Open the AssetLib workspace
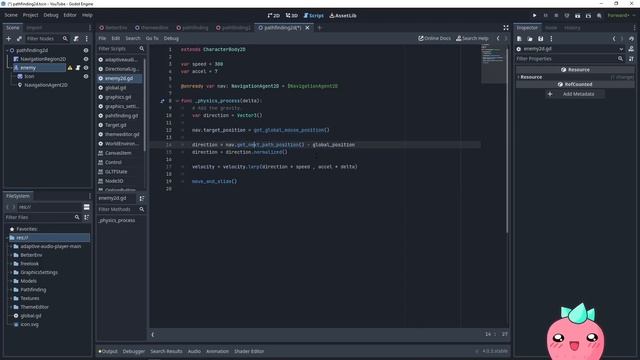The width and height of the screenshot is (640, 360). [x=343, y=16]
